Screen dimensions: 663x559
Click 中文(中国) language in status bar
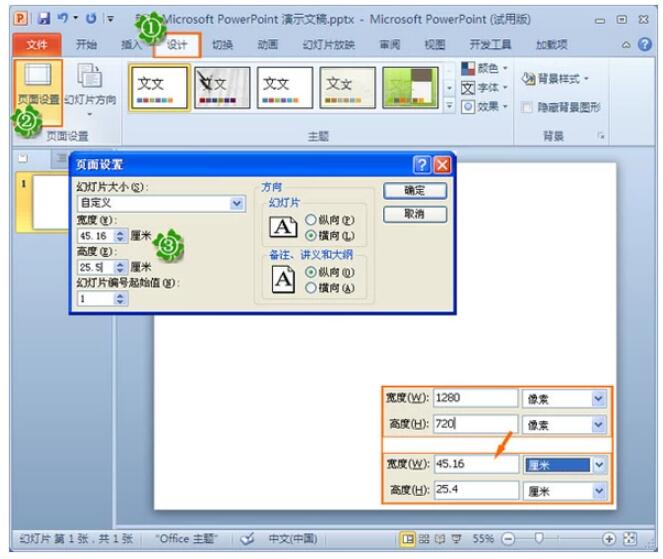point(293,538)
